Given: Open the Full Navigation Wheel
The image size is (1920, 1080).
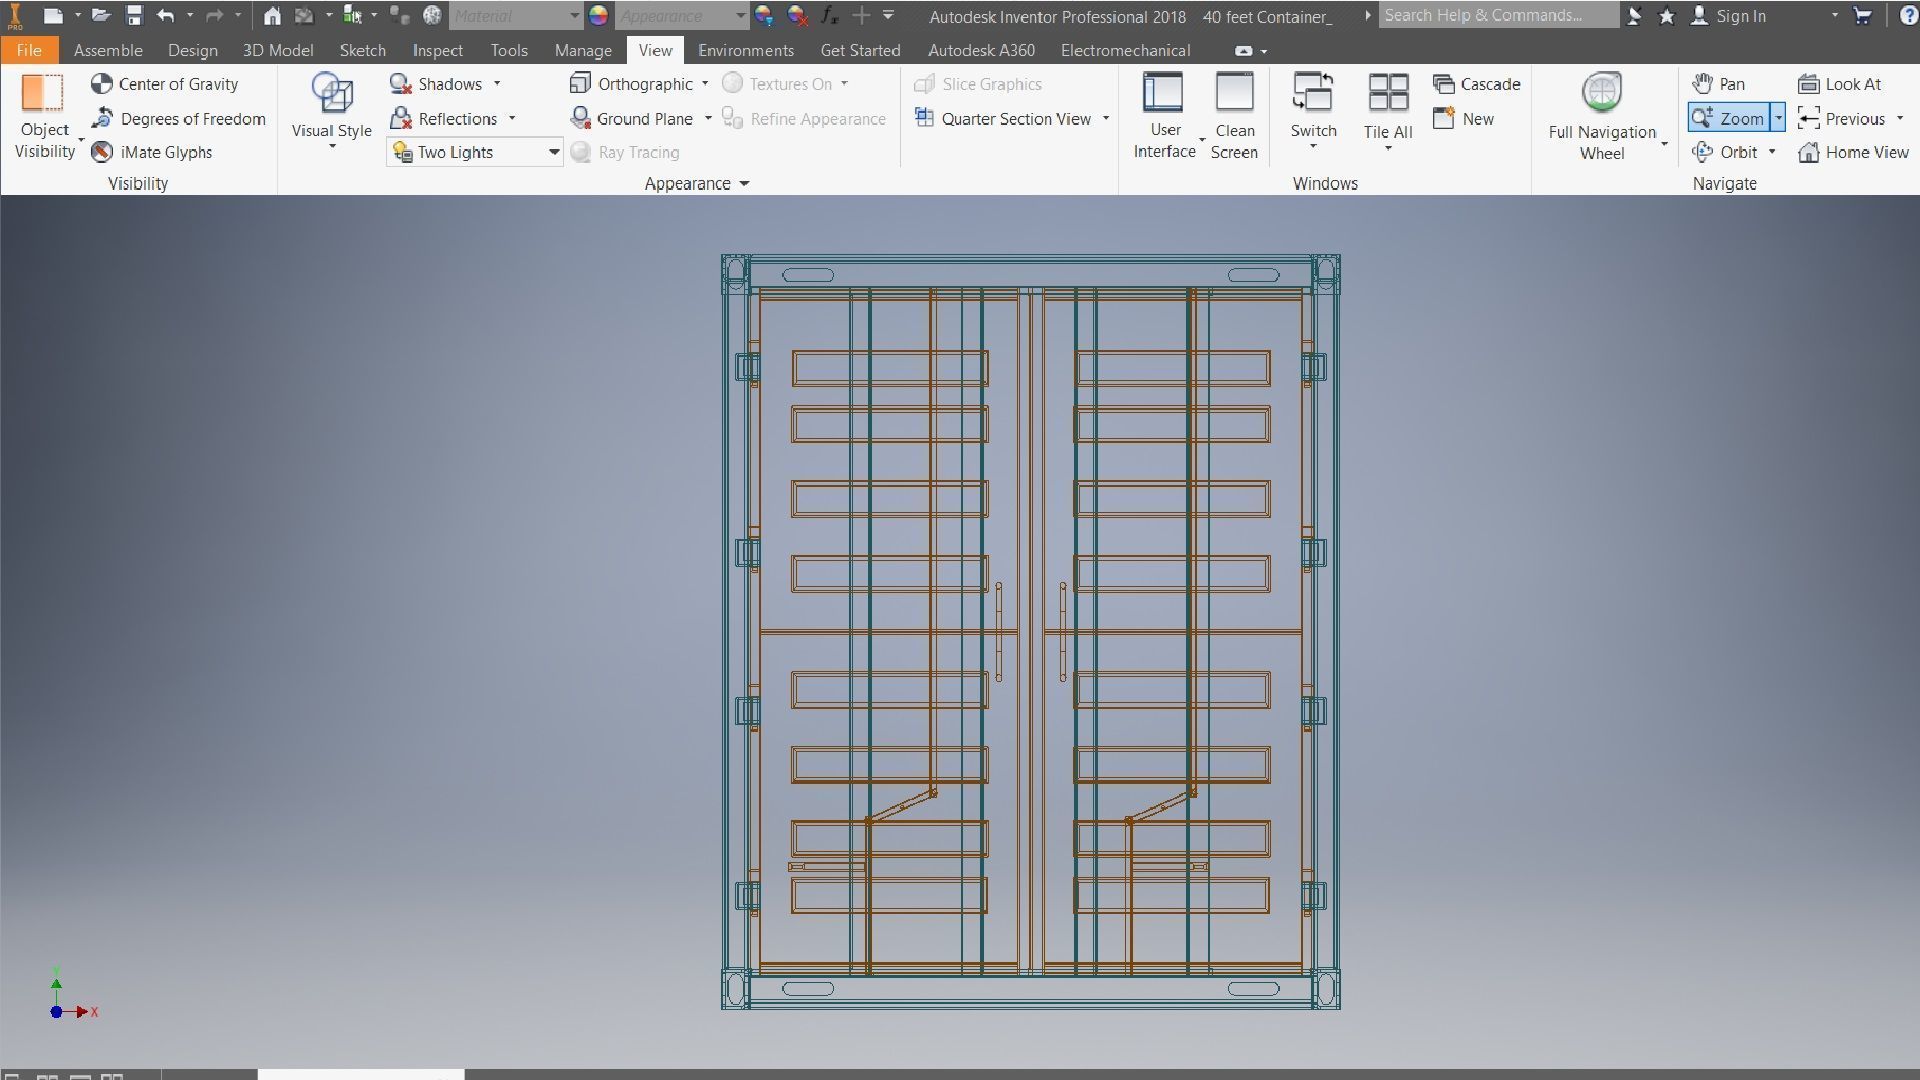Looking at the screenshot, I should coord(1601,94).
